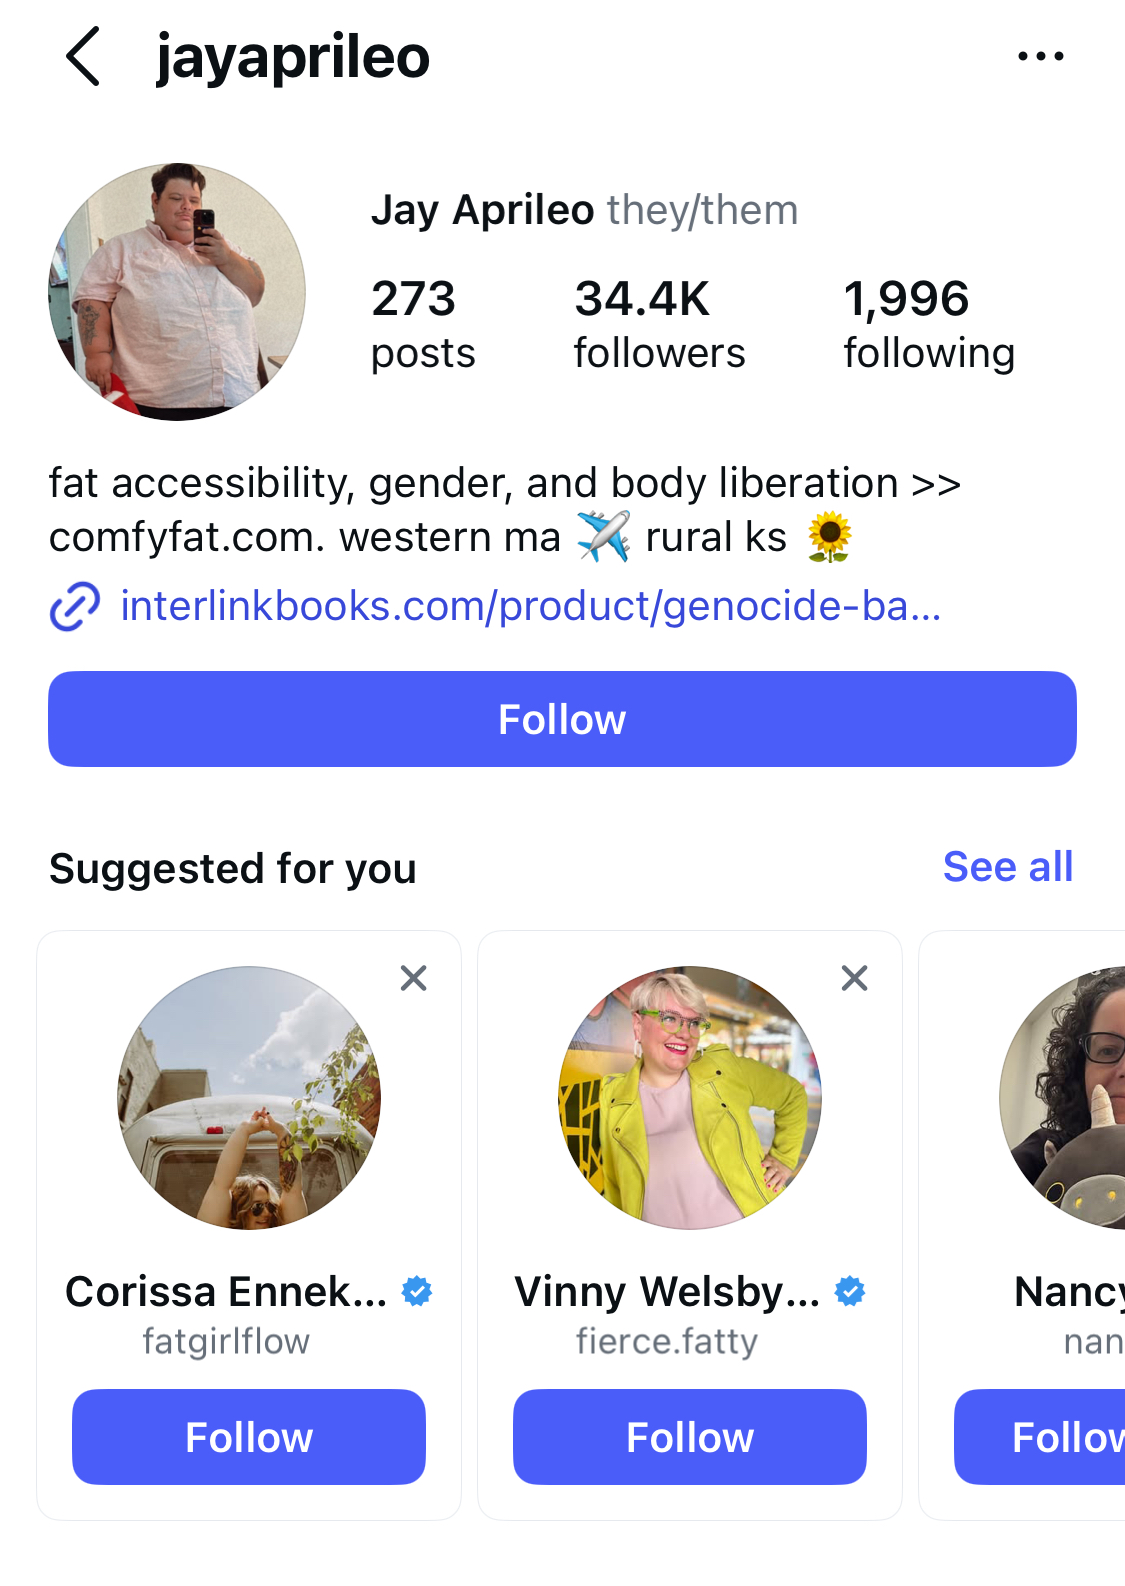Image resolution: width=1125 pixels, height=1586 pixels.
Task: View the 1,996 following list
Action: pos(928,325)
